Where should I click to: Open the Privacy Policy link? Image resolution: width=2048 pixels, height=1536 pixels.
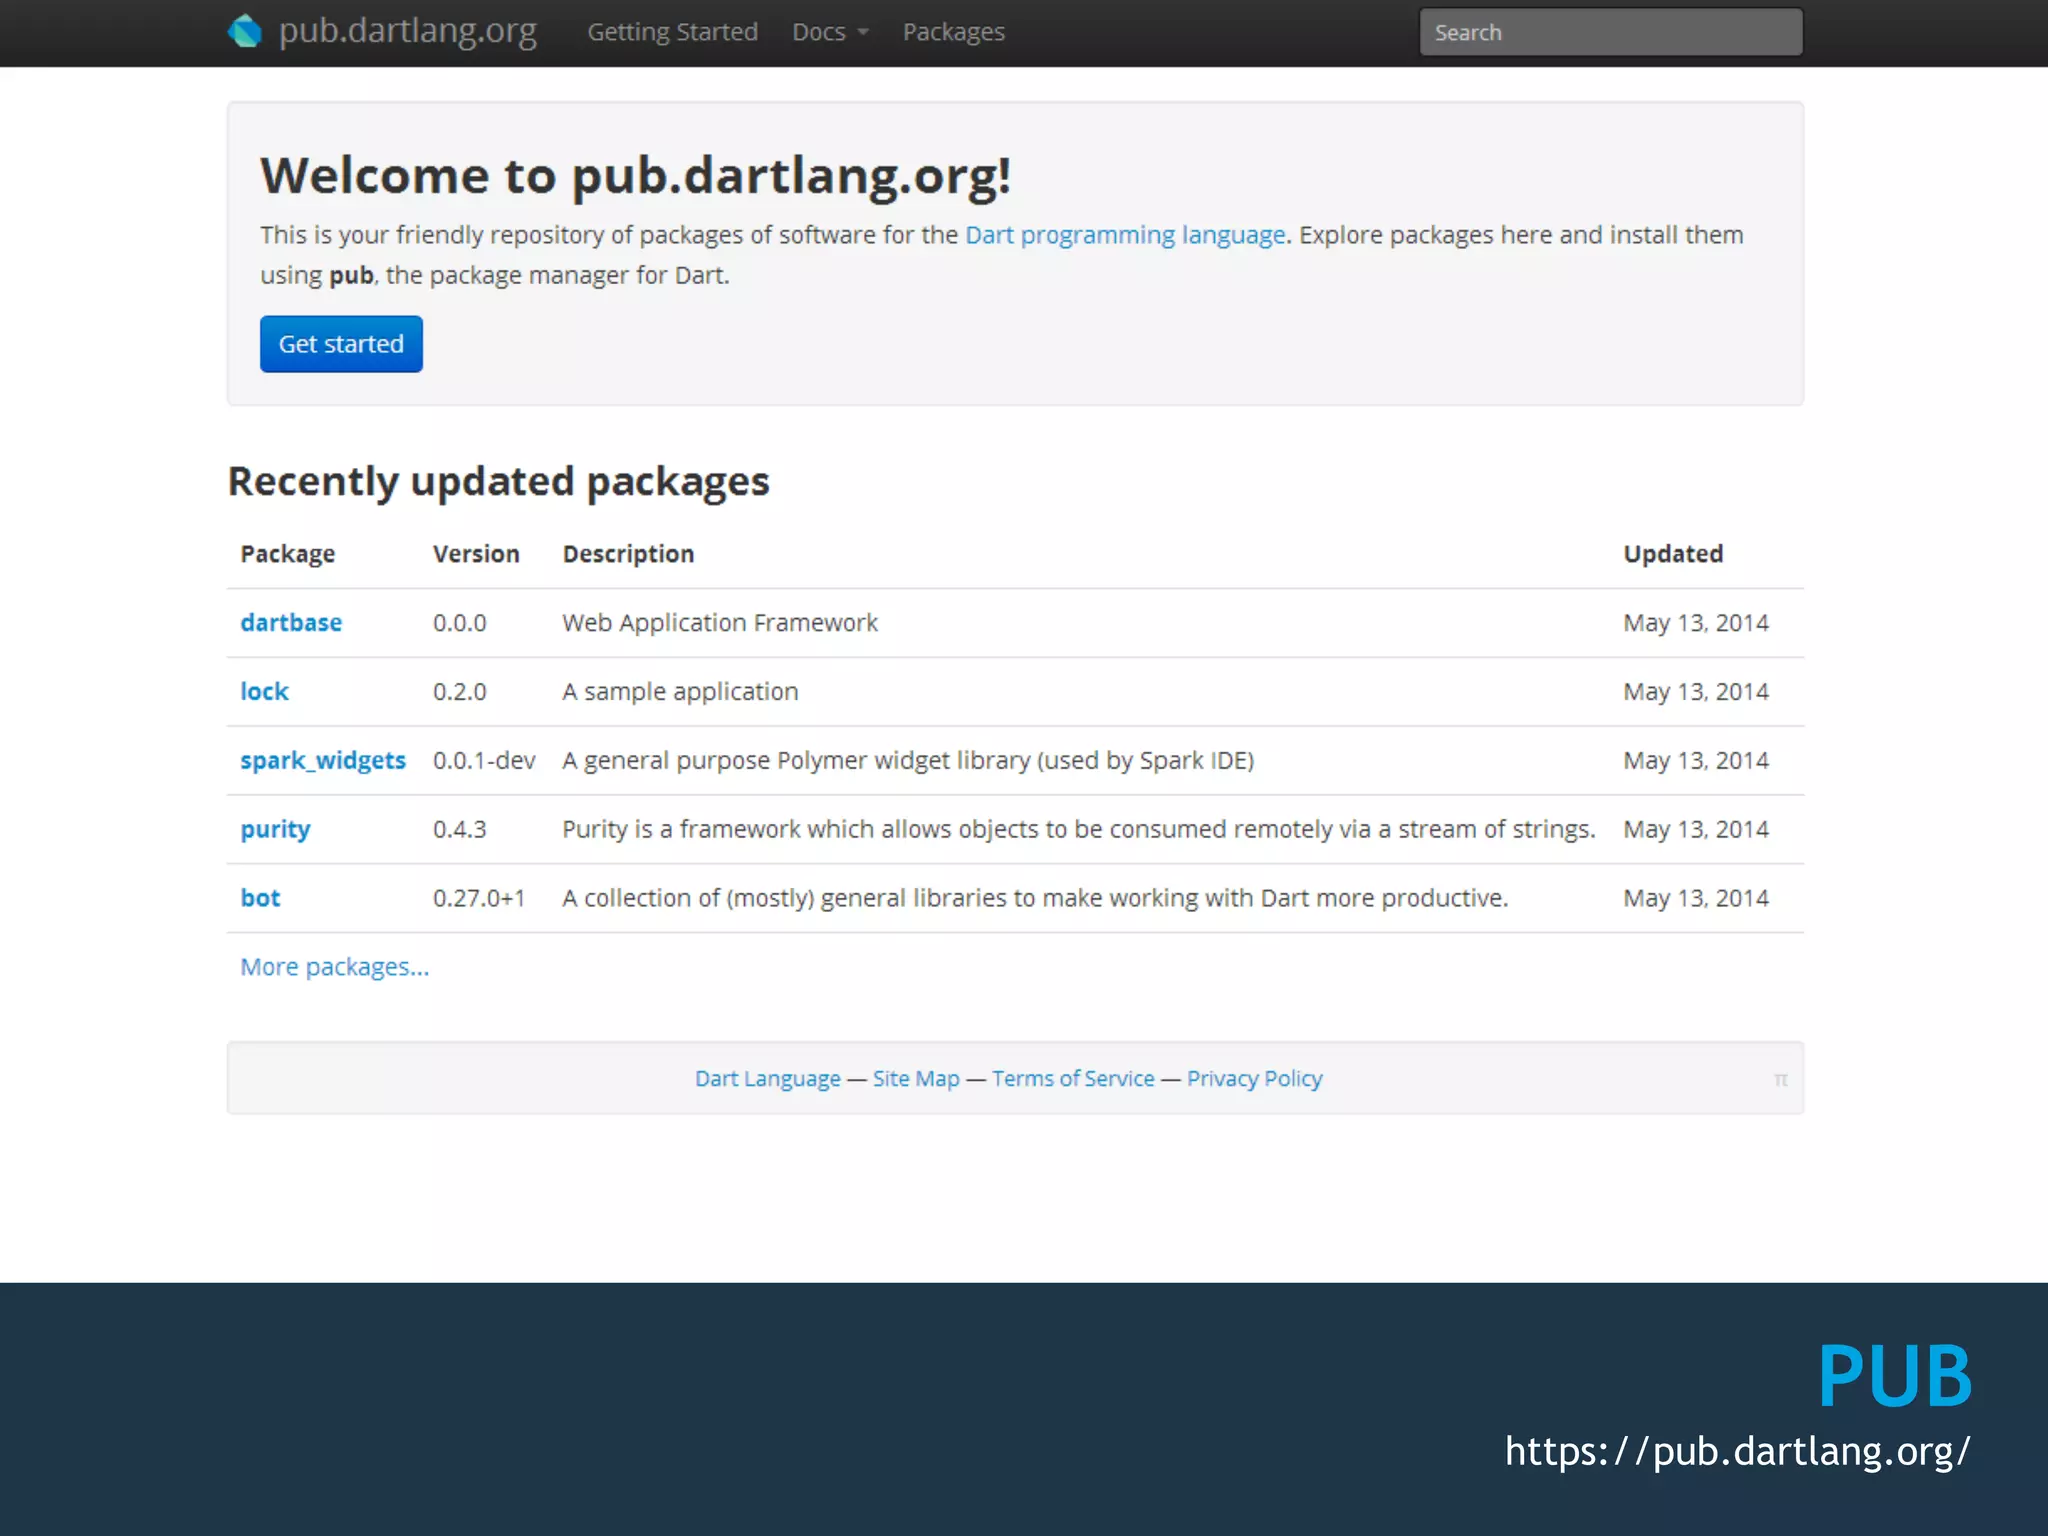1254,1079
